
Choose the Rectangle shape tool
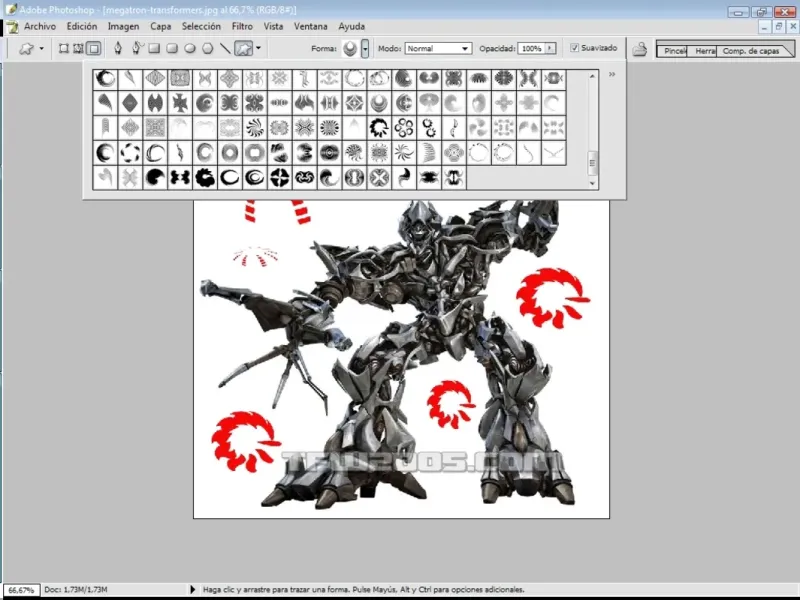click(x=155, y=48)
